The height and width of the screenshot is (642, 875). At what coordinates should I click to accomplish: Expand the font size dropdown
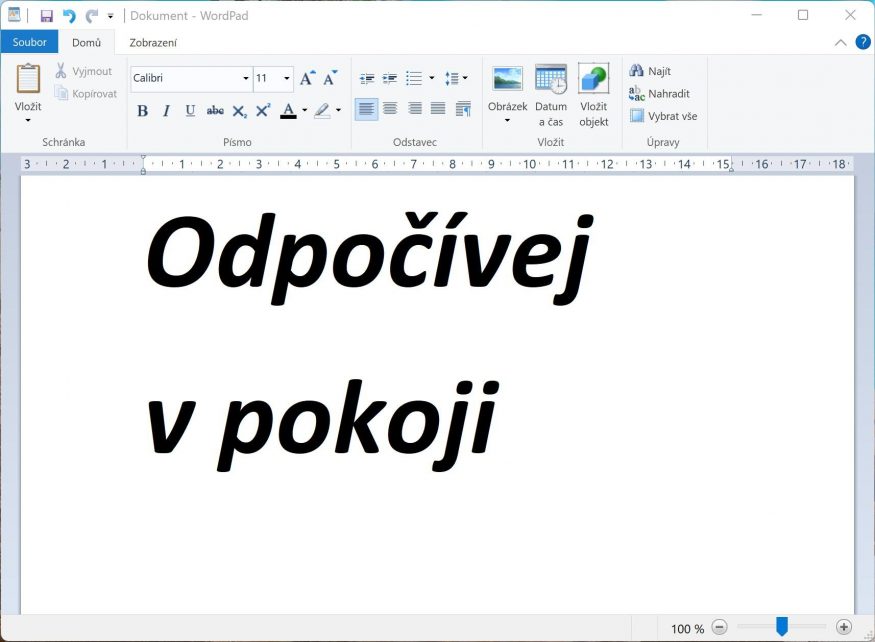coord(287,78)
